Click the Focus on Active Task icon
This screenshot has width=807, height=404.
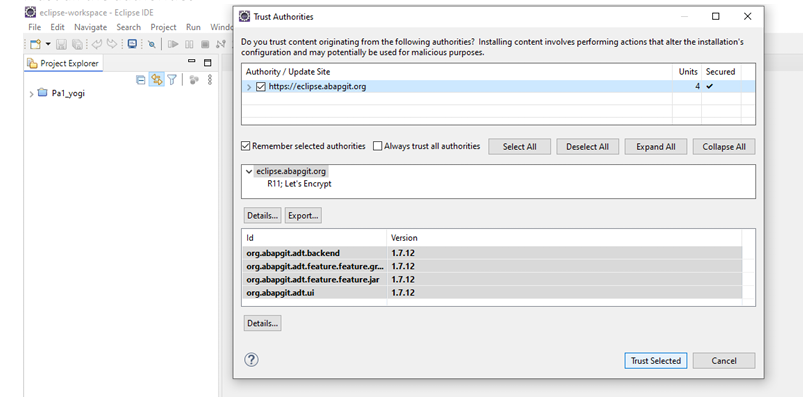pyautogui.click(x=194, y=80)
